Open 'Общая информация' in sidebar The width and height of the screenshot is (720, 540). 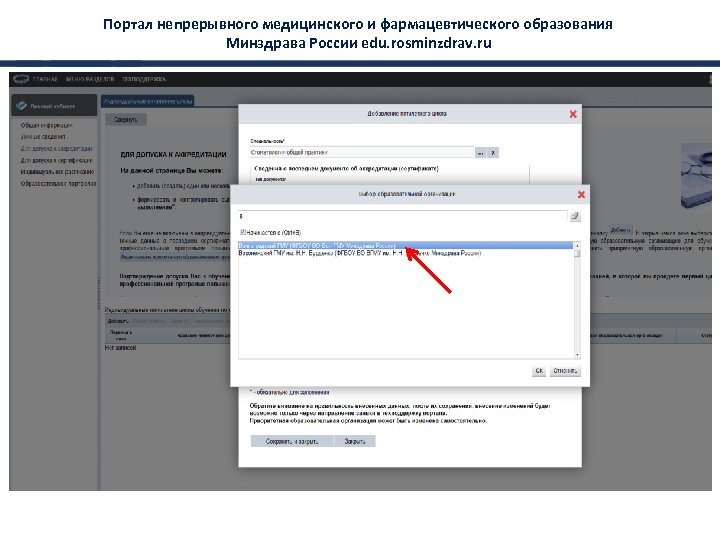click(46, 125)
